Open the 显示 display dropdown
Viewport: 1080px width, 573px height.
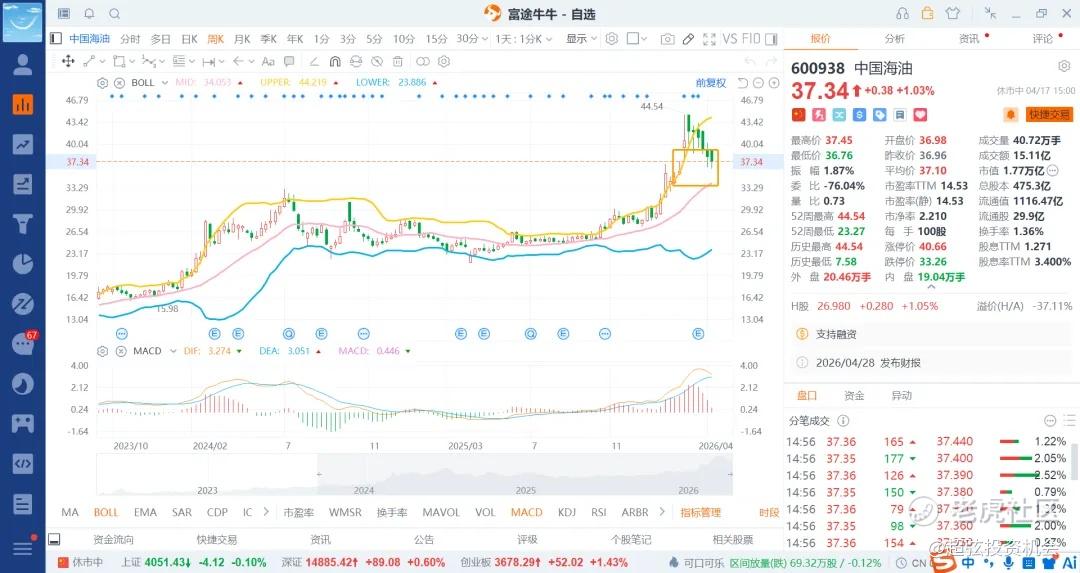pos(581,39)
